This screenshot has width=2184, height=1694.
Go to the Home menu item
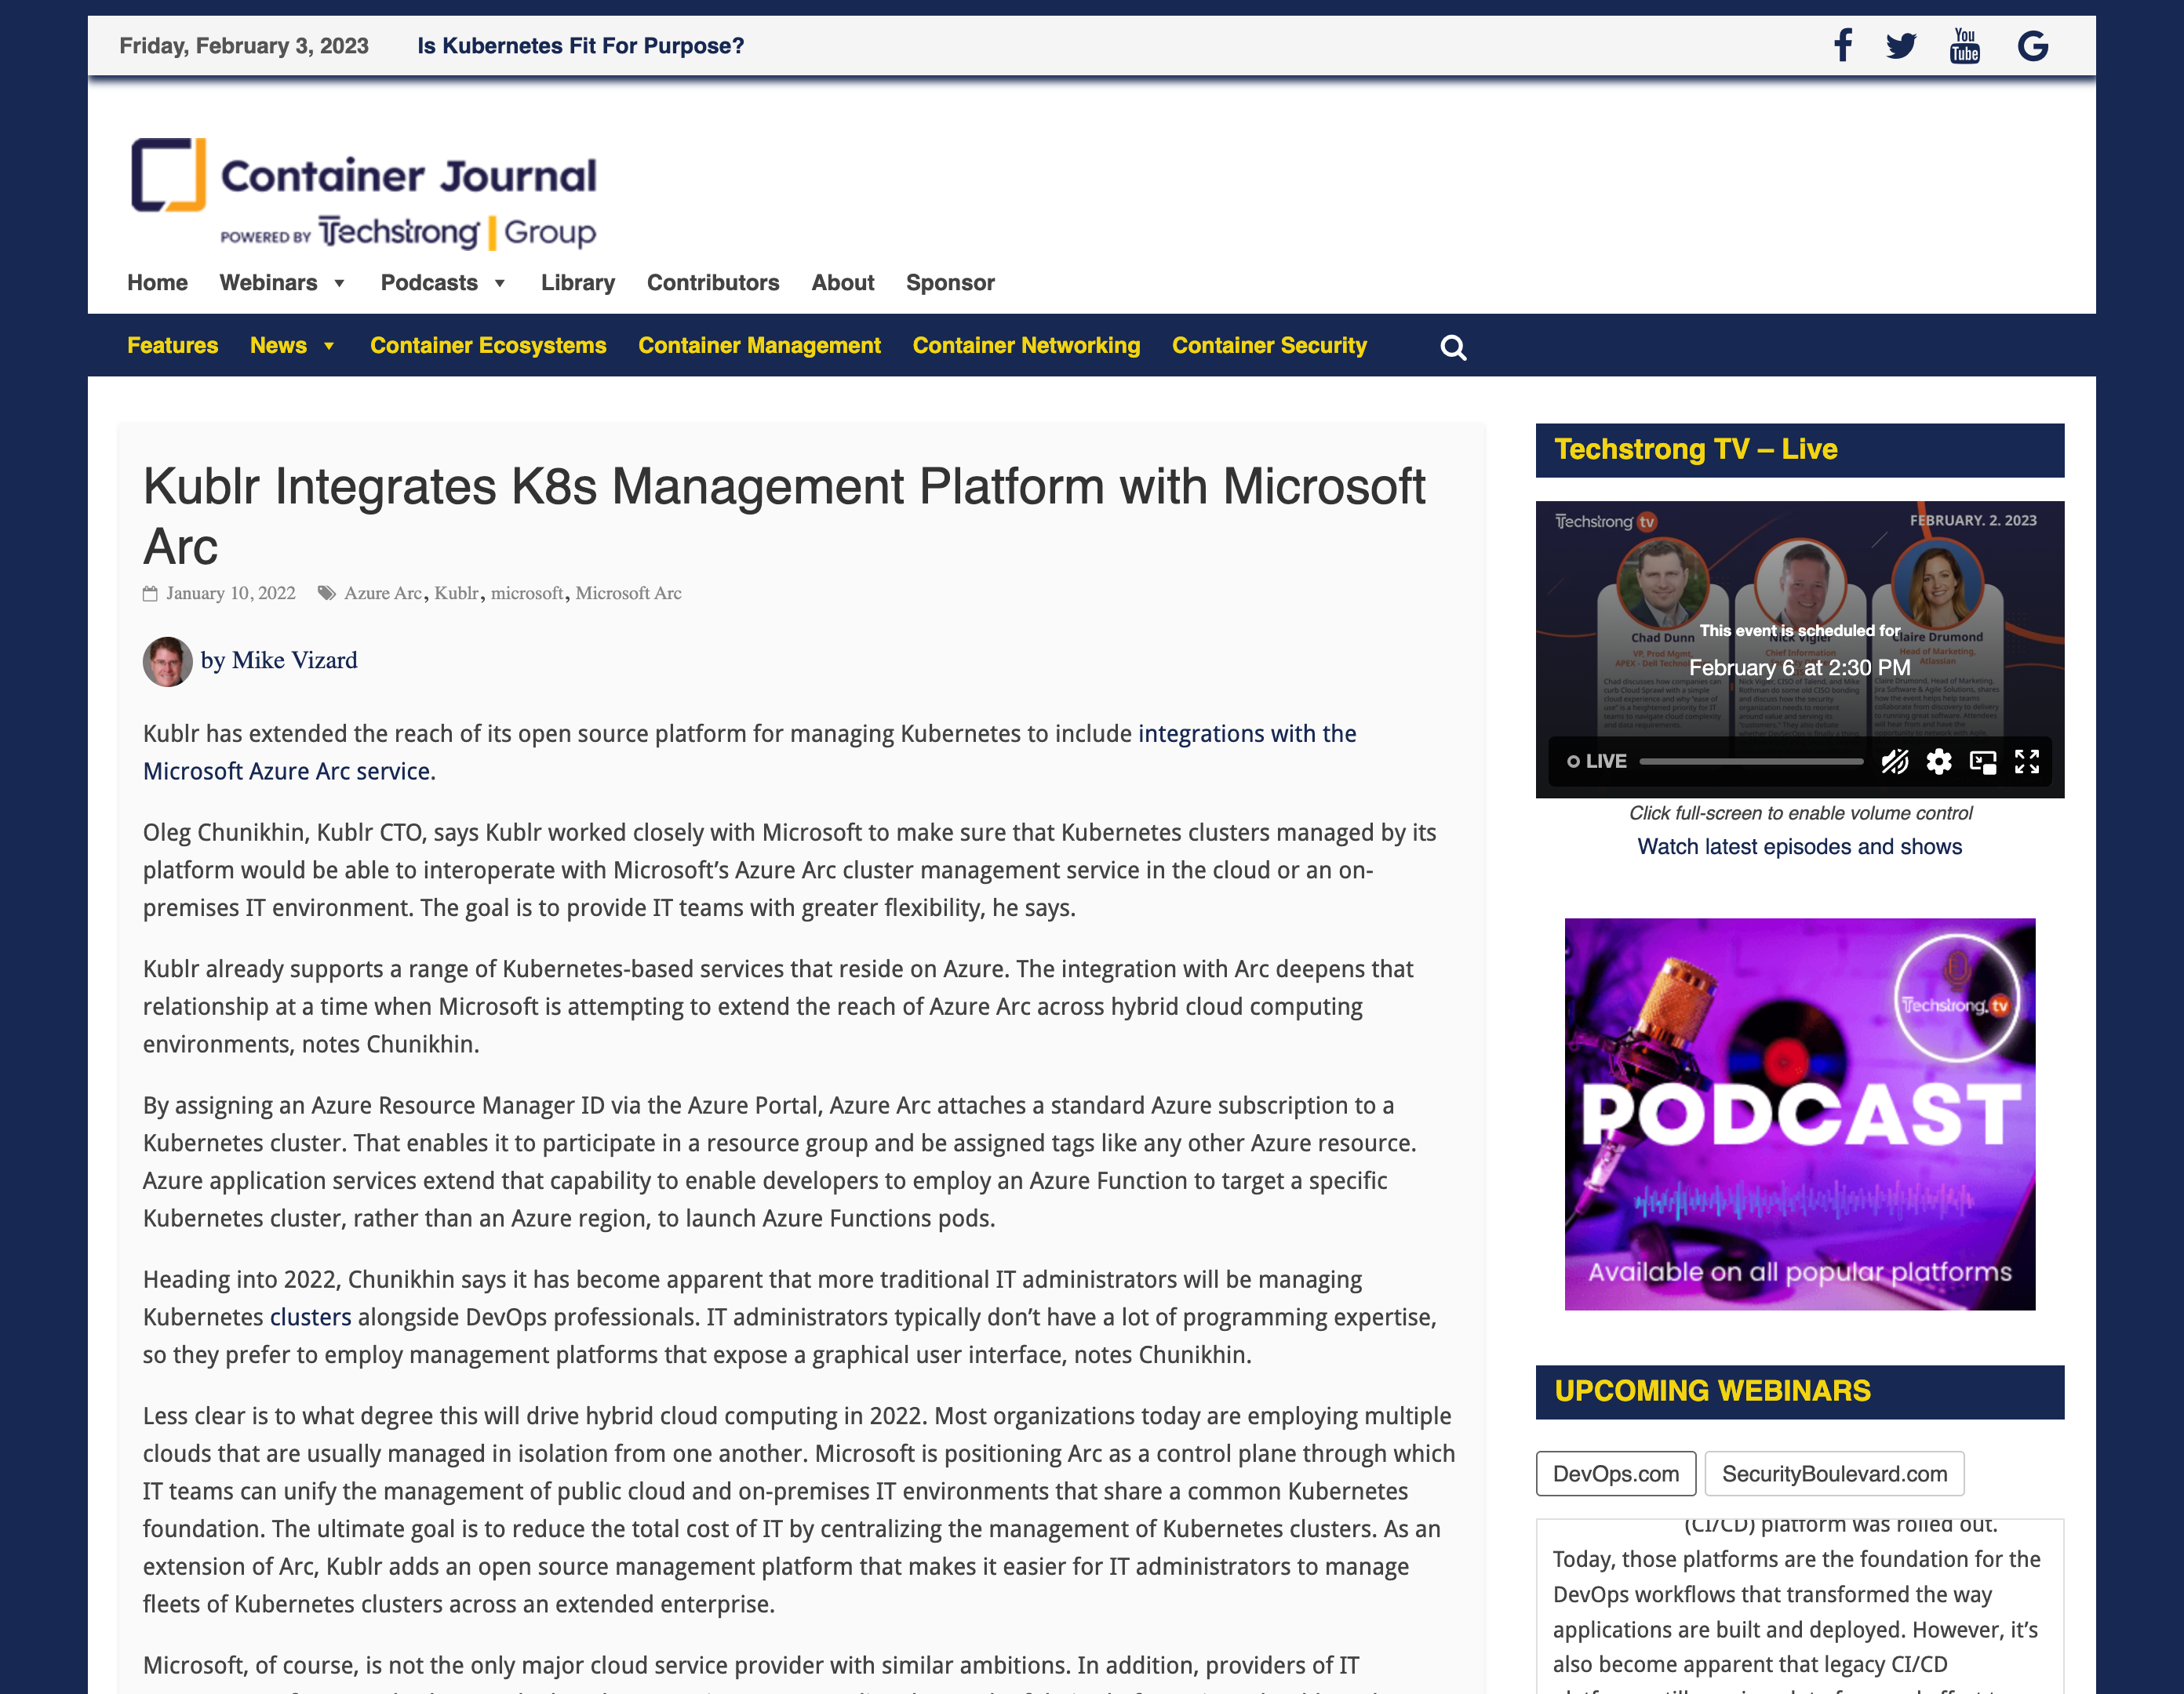(x=157, y=283)
